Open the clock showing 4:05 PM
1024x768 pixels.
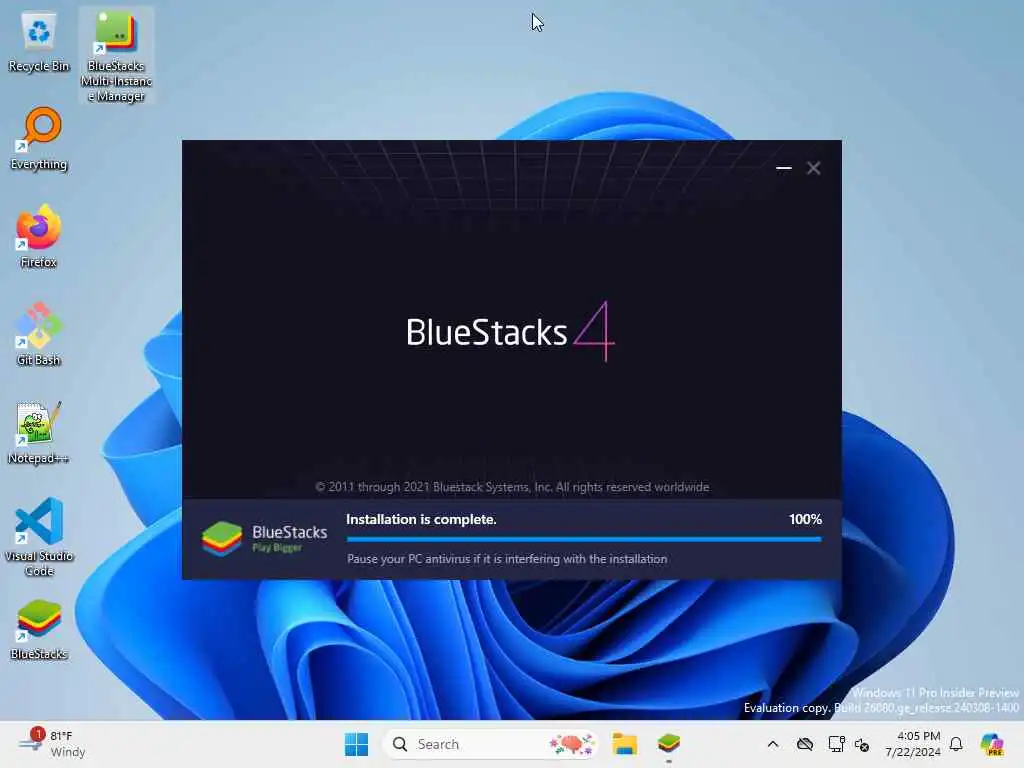(x=912, y=744)
